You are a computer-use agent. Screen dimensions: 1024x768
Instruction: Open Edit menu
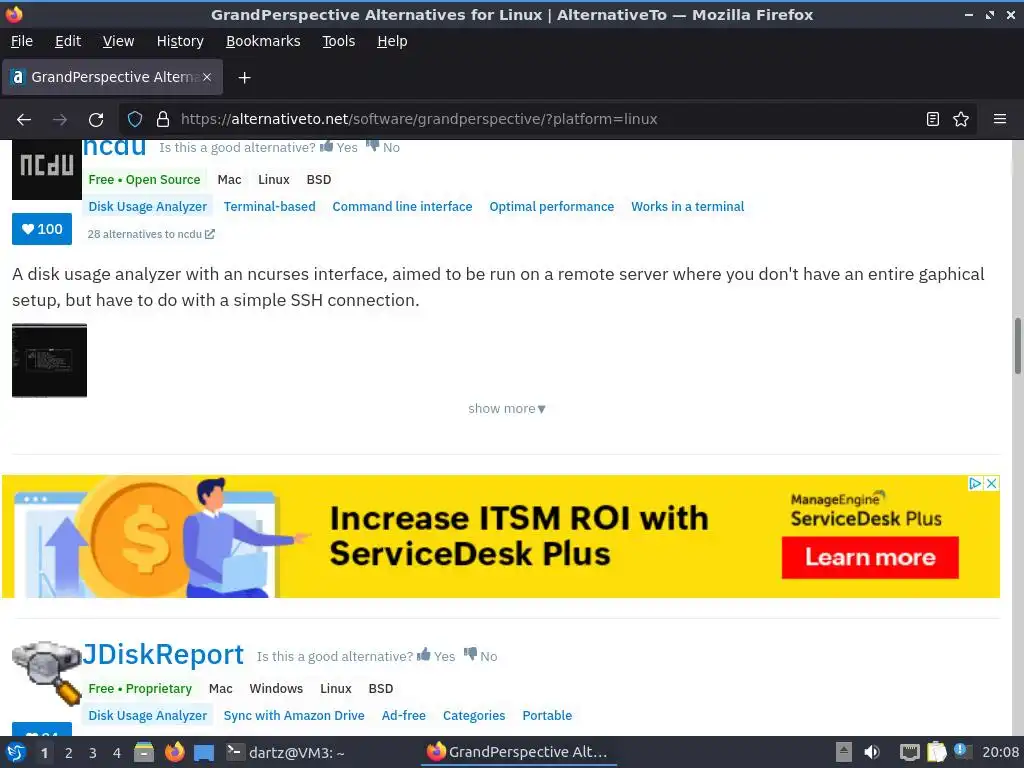tap(68, 41)
